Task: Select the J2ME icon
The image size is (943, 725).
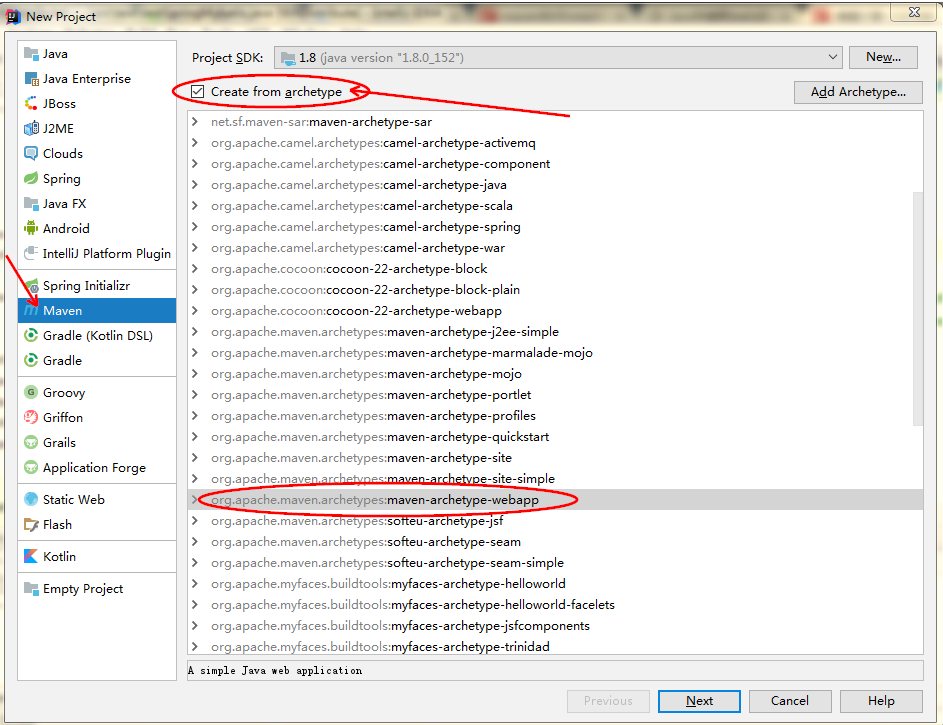Action: coord(31,129)
